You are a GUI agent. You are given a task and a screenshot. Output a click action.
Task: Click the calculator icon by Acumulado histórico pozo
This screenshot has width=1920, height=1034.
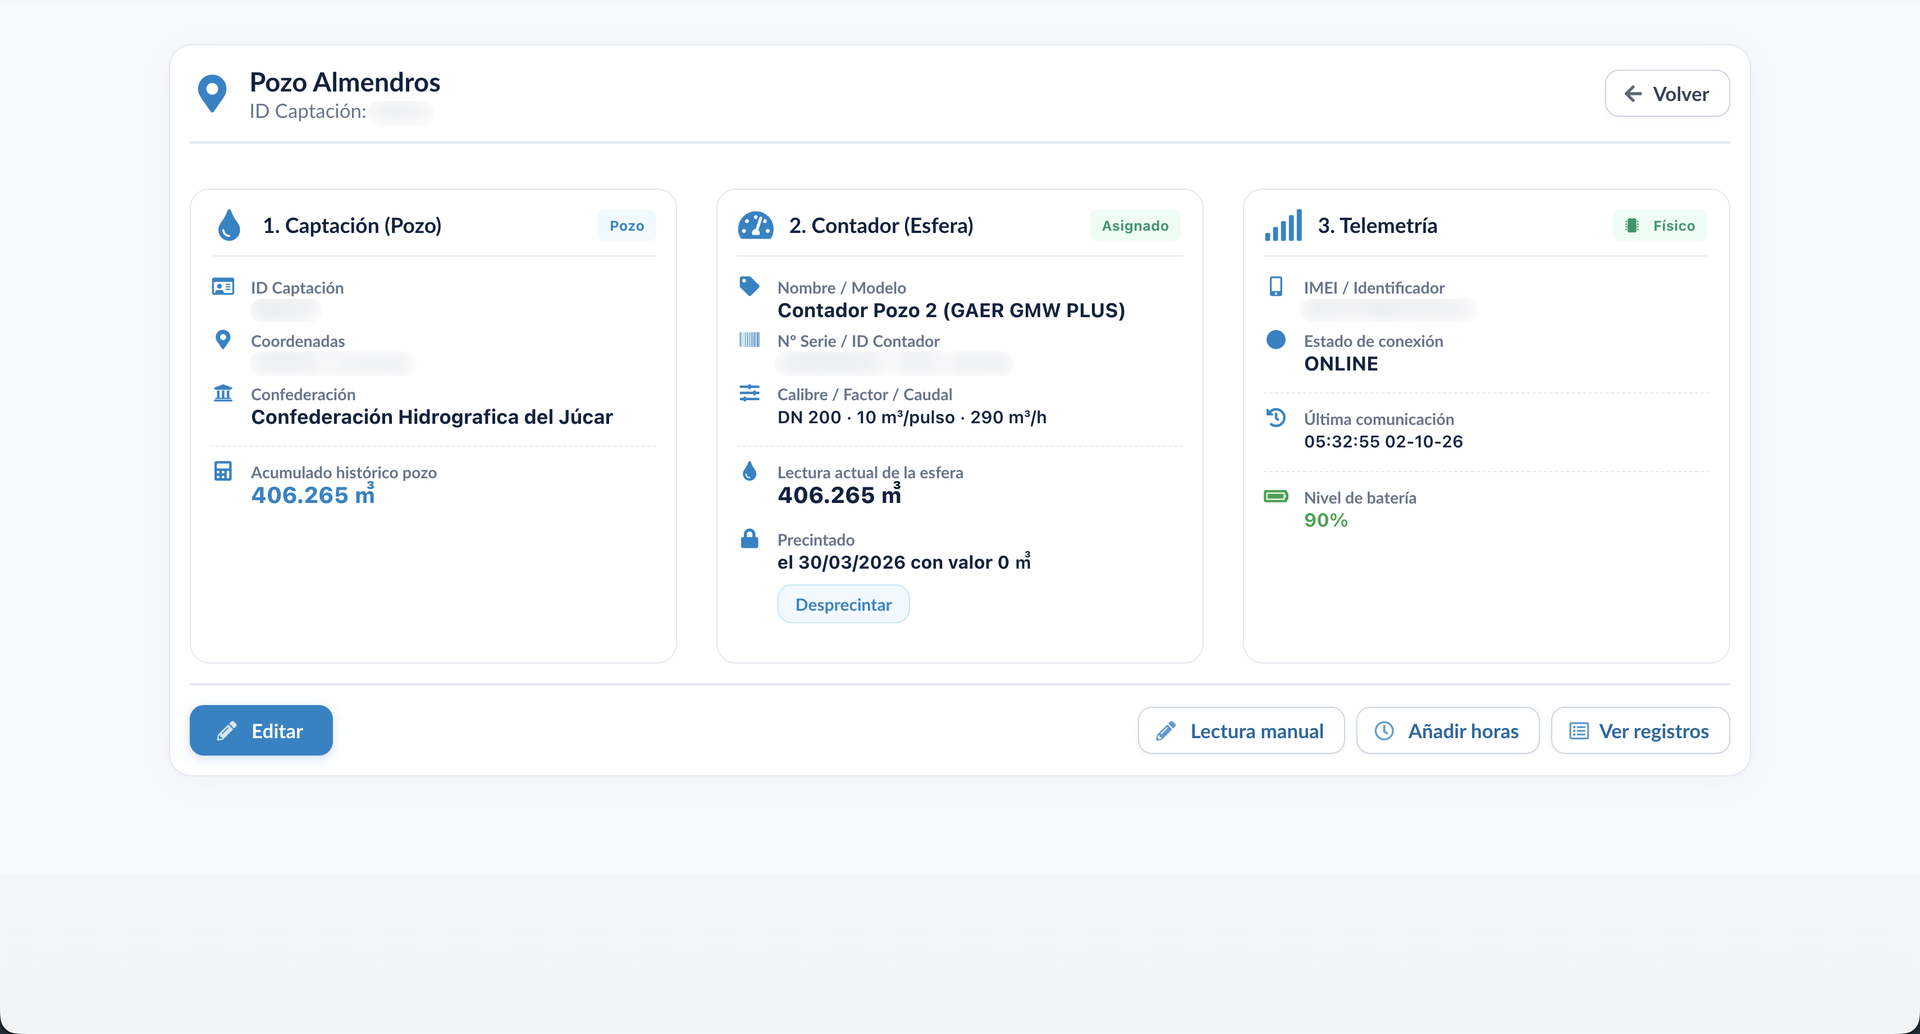point(223,471)
